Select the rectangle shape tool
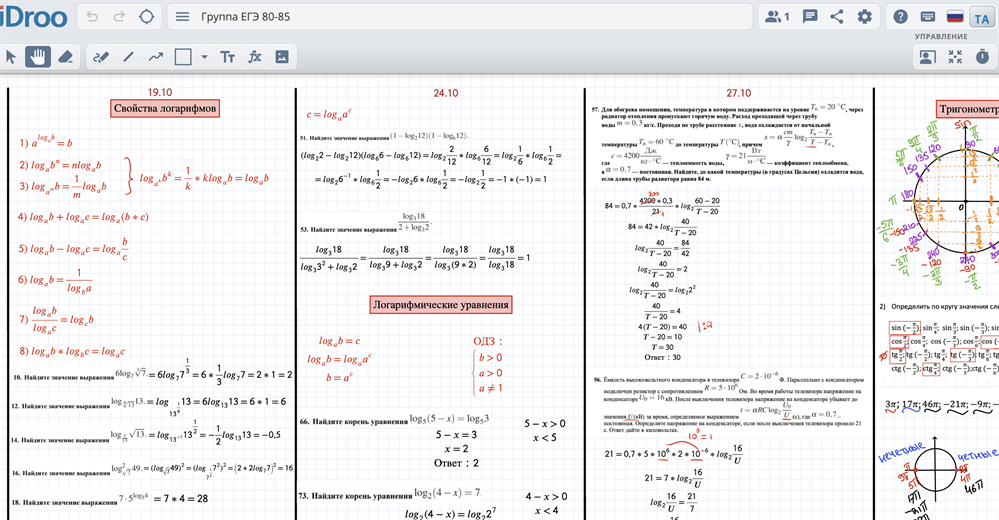The height and width of the screenshot is (520, 999). (183, 57)
